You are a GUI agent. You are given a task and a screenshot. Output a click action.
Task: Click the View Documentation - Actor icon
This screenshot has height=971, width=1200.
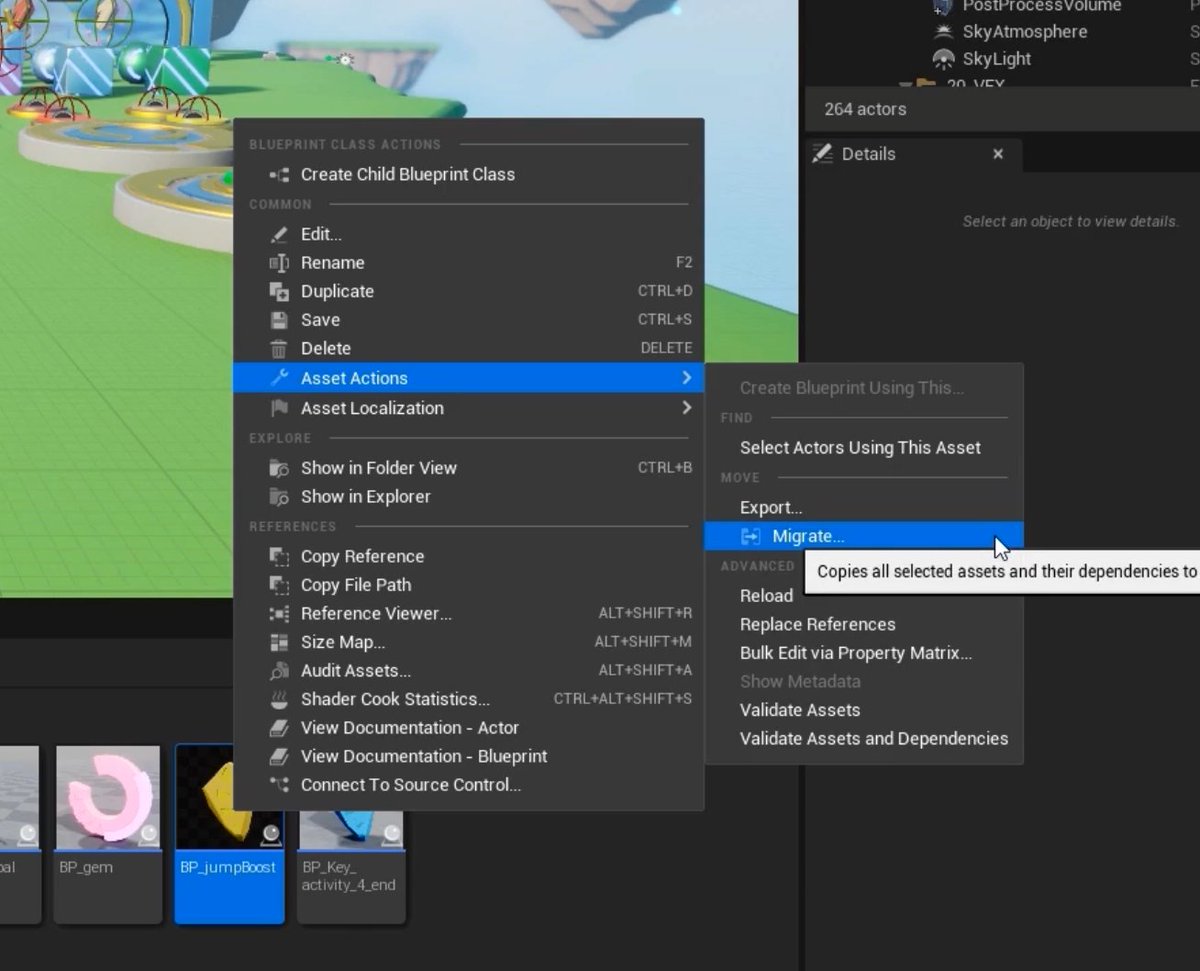(x=279, y=728)
